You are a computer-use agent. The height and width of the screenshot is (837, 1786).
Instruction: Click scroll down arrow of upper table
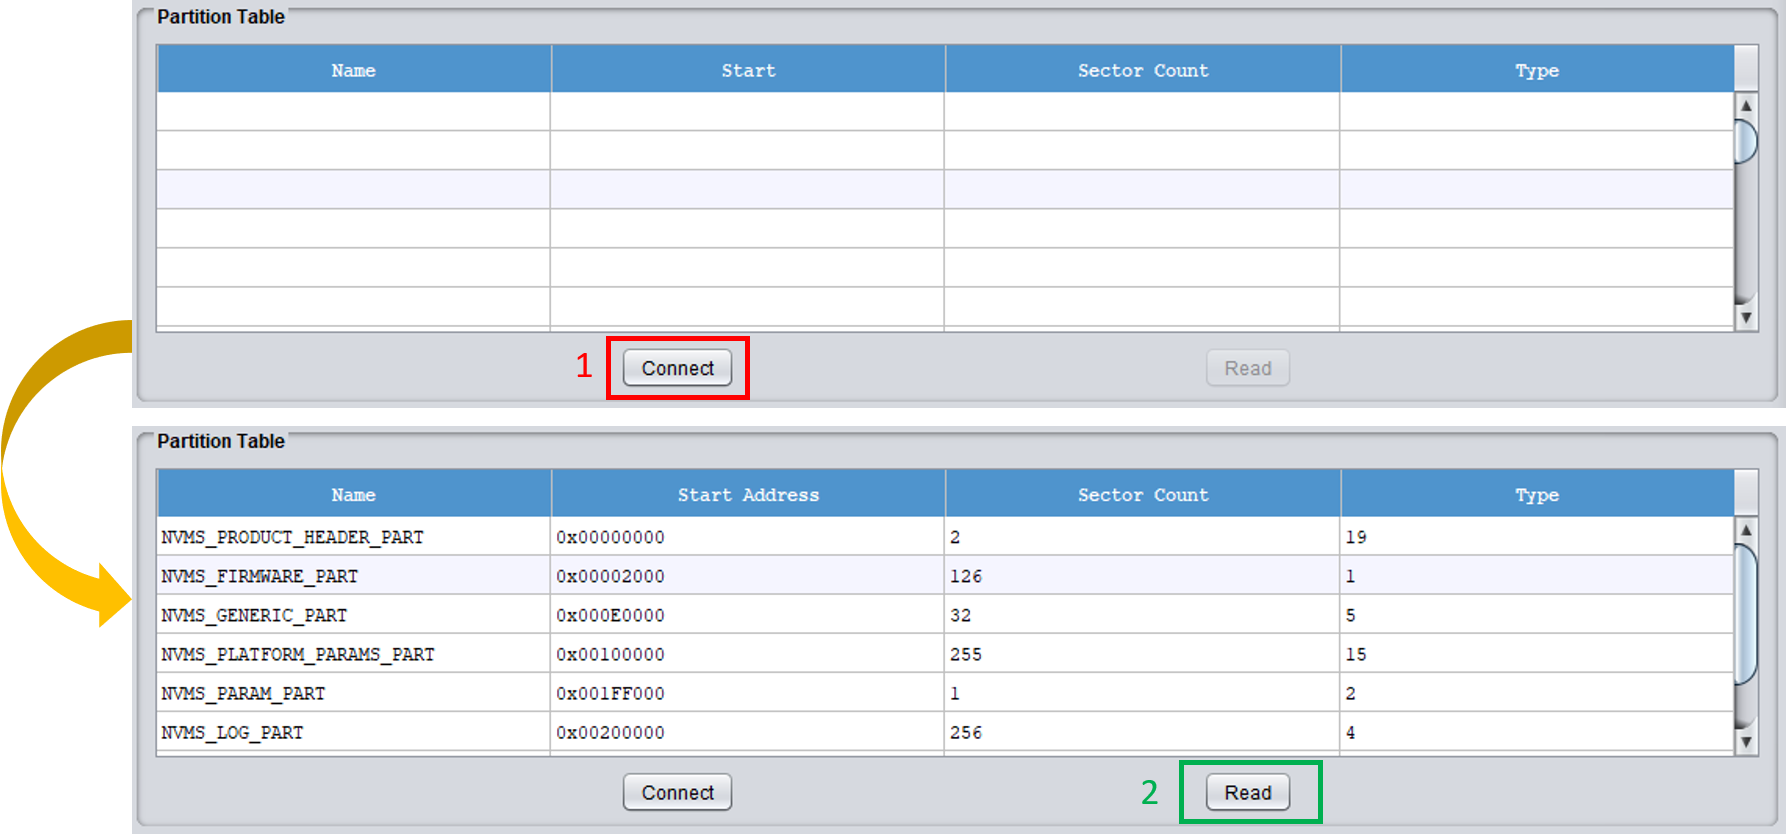point(1745,318)
